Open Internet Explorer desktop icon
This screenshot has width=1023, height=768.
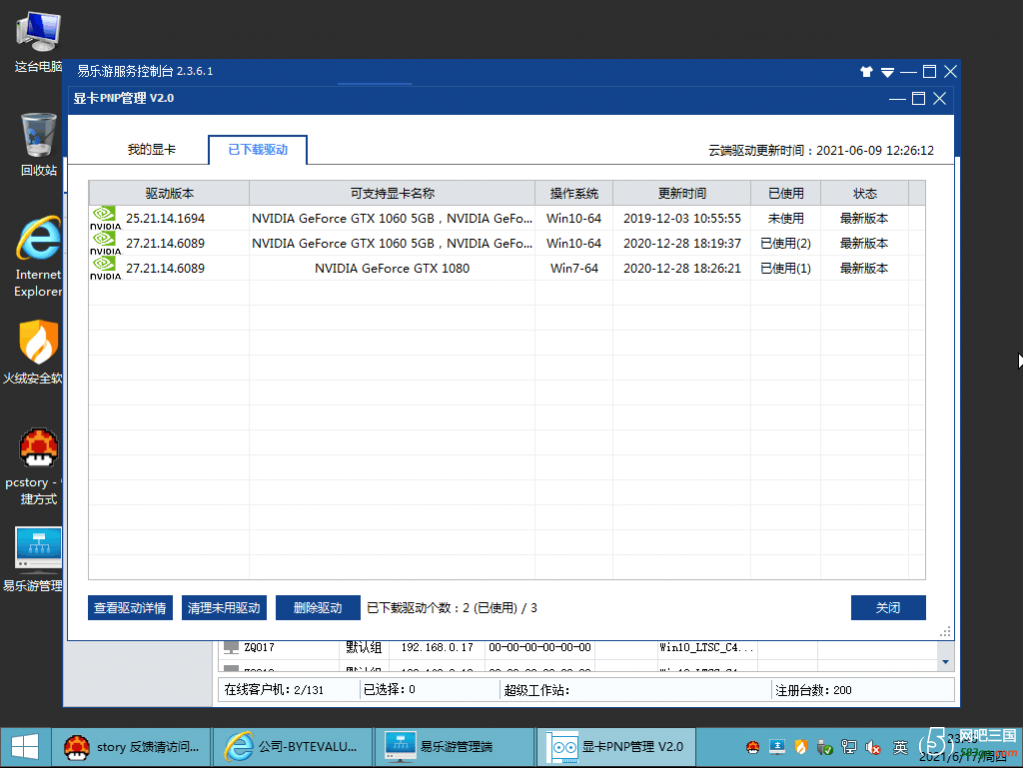[x=38, y=257]
